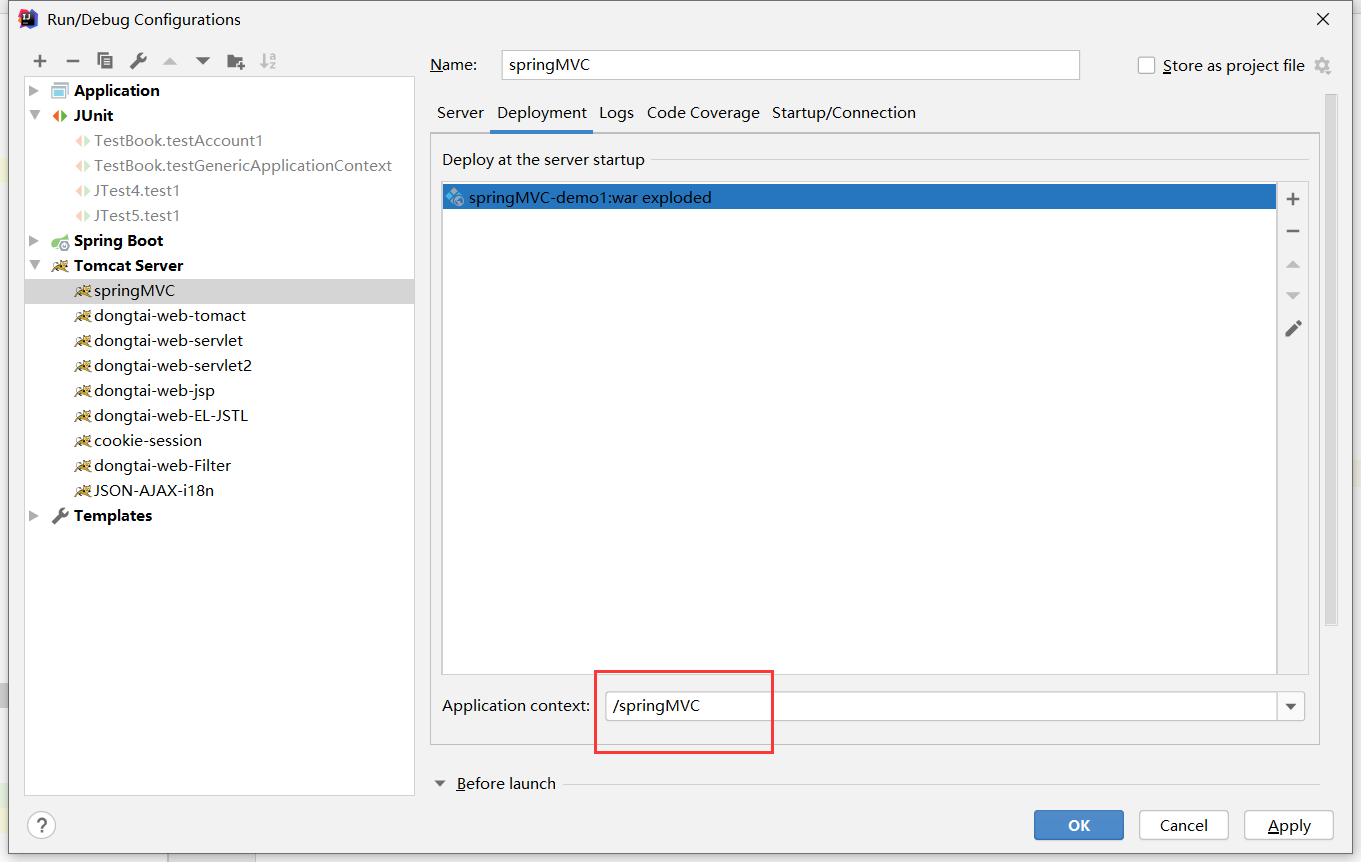Click the Cancel button
This screenshot has height=862, width=1361.
pos(1184,825)
